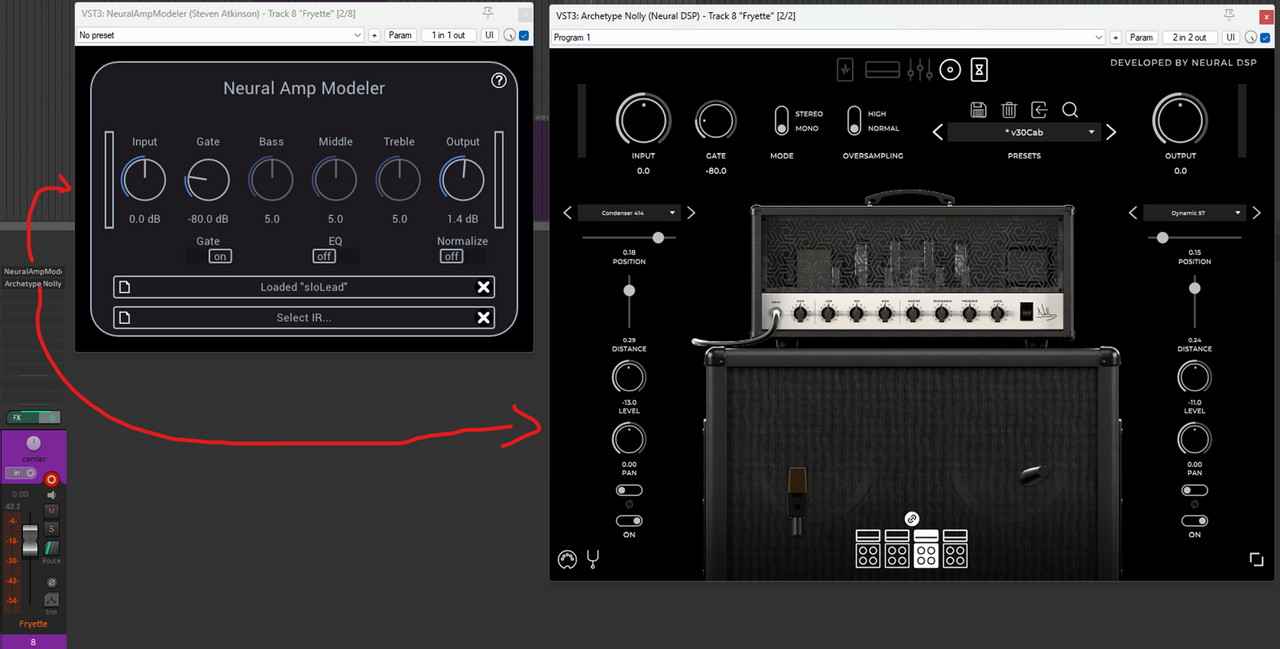Click file icon beside Loaded "sloLead"

coord(124,287)
